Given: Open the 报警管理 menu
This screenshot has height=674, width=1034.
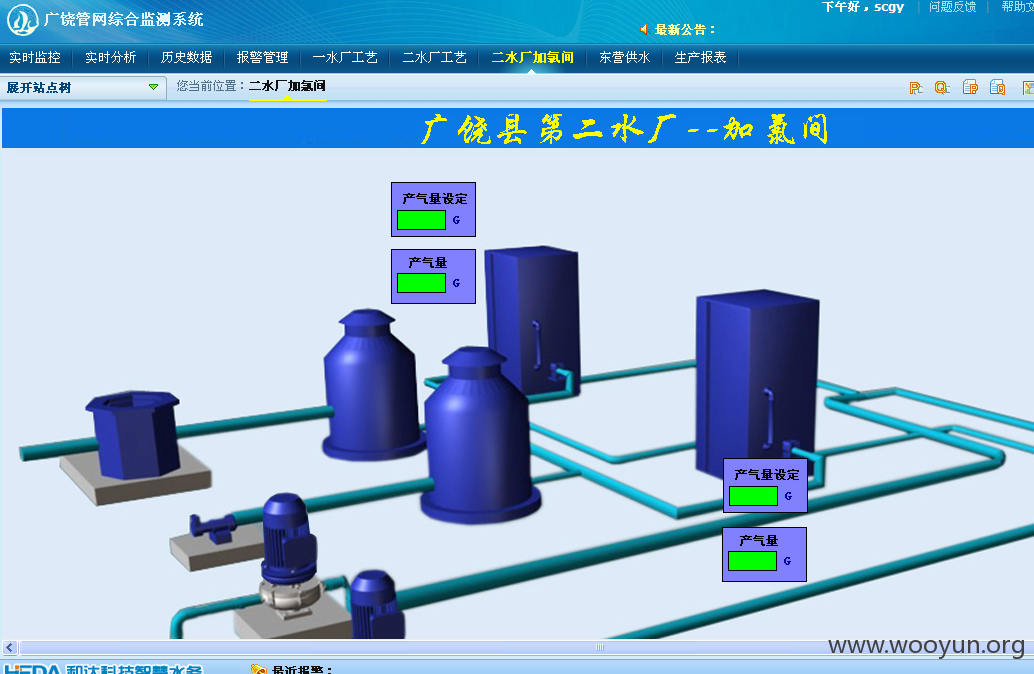Looking at the screenshot, I should [x=262, y=57].
